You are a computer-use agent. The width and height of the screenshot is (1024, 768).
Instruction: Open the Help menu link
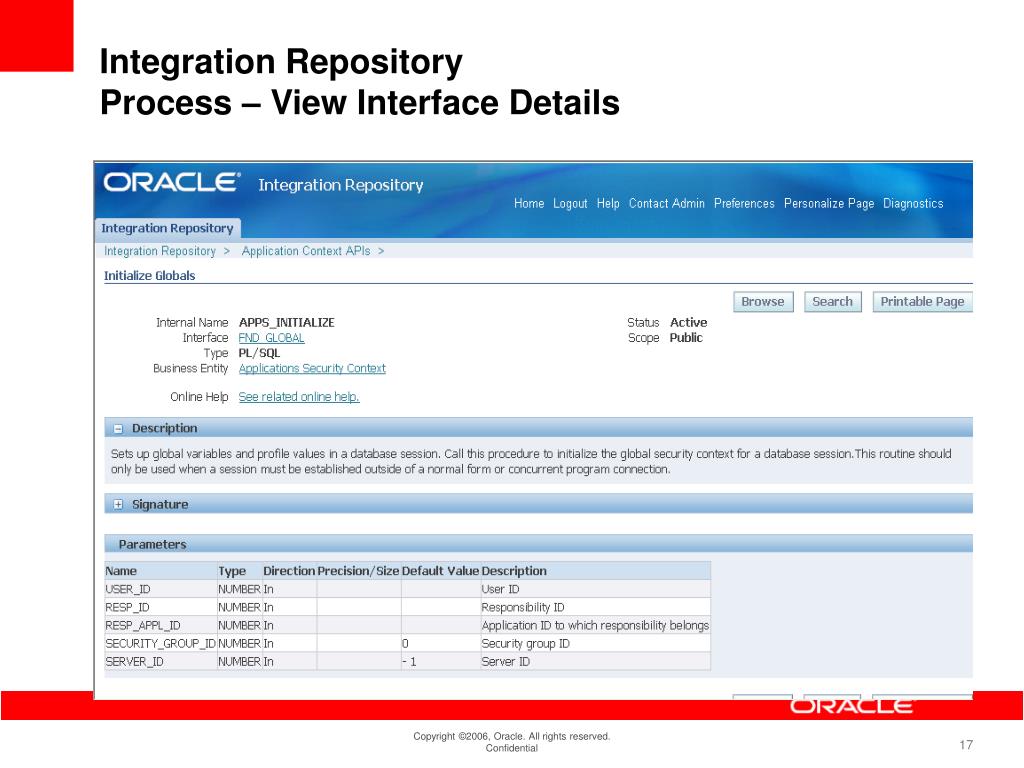(608, 204)
